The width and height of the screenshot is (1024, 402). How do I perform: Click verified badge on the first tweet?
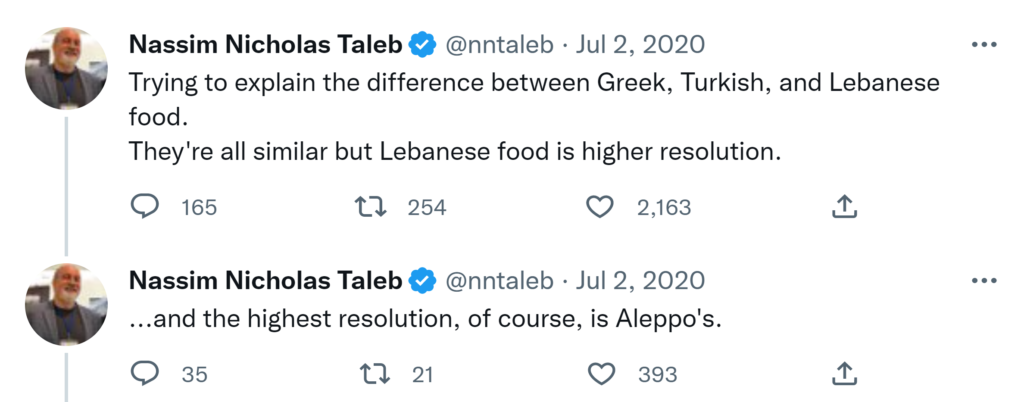click(424, 45)
